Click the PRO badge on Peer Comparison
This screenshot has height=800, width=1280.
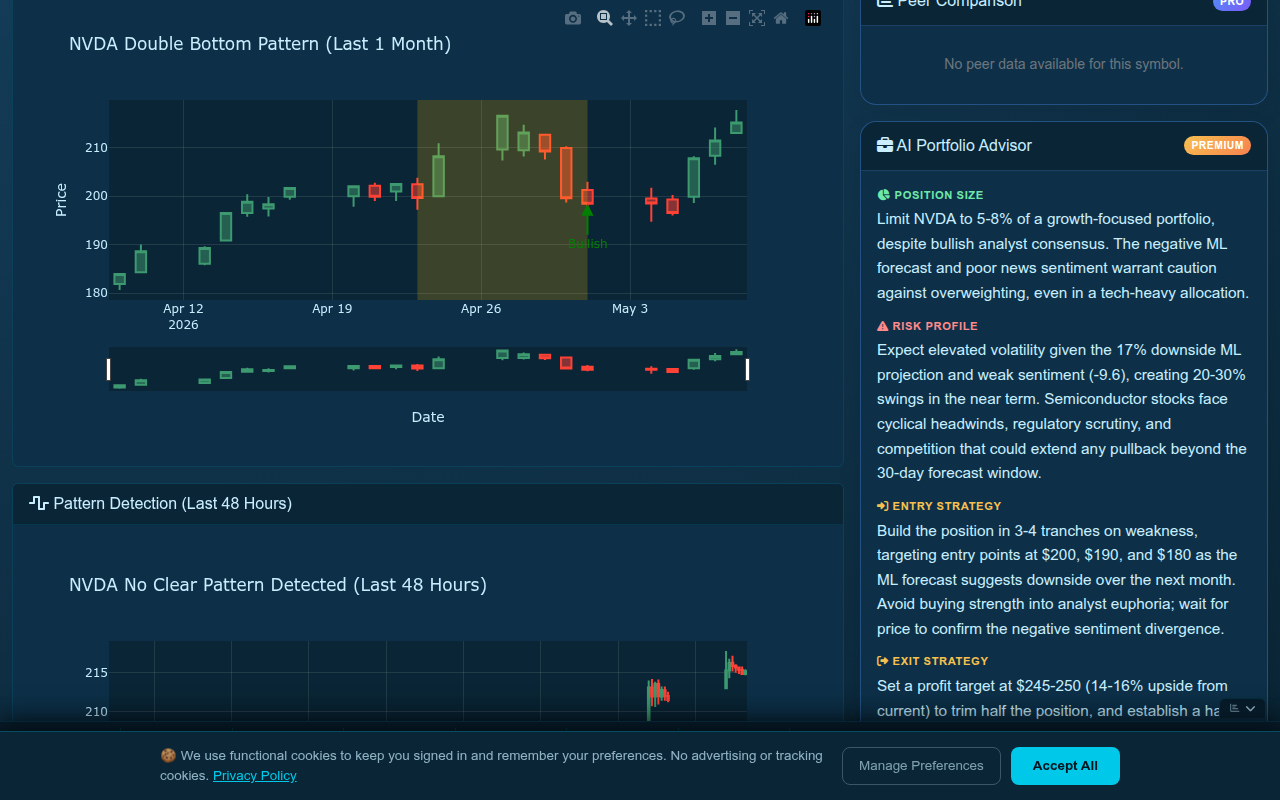[x=1232, y=3]
